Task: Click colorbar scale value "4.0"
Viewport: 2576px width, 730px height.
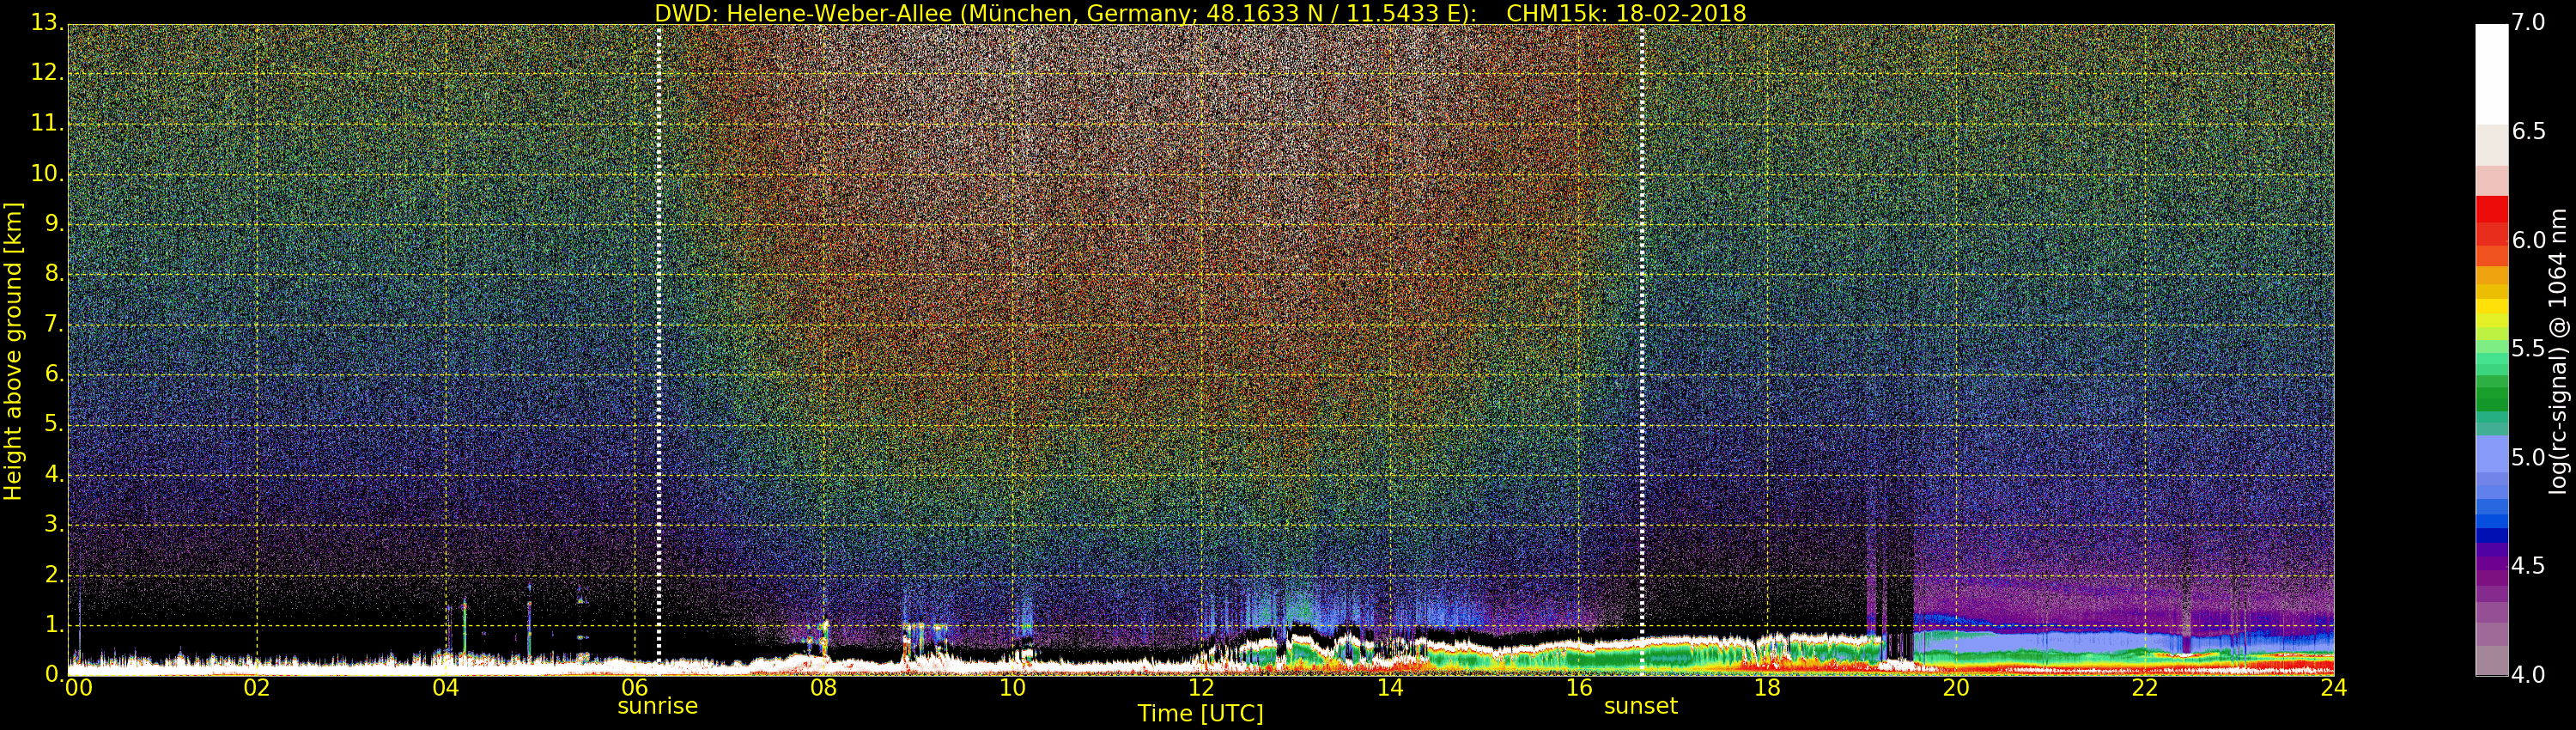Action: [2529, 675]
